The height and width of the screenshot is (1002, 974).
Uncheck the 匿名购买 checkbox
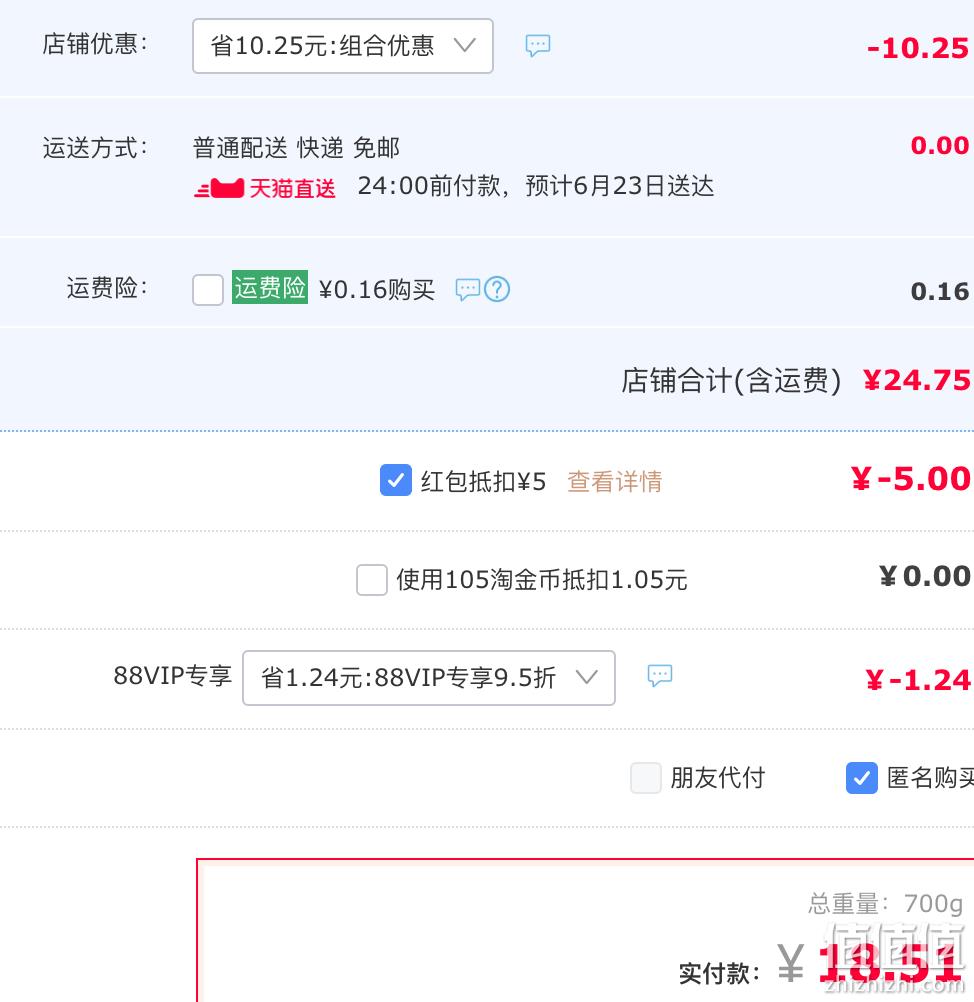862,778
